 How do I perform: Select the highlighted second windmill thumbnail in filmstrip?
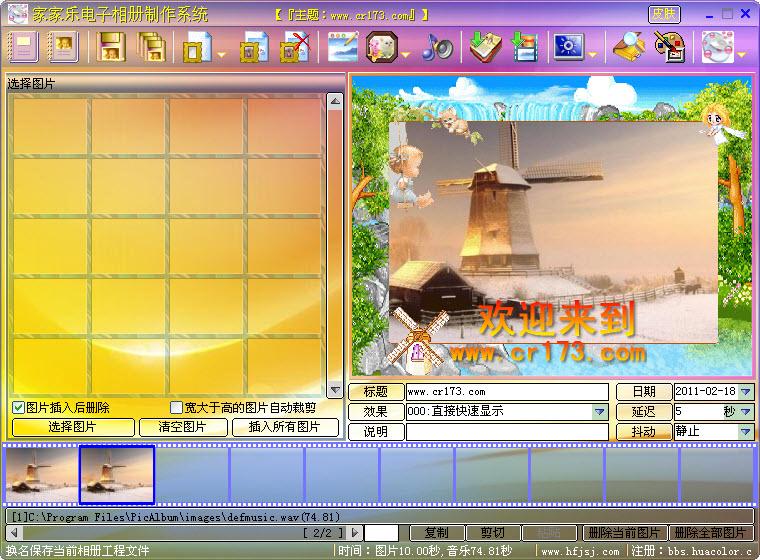click(x=117, y=475)
